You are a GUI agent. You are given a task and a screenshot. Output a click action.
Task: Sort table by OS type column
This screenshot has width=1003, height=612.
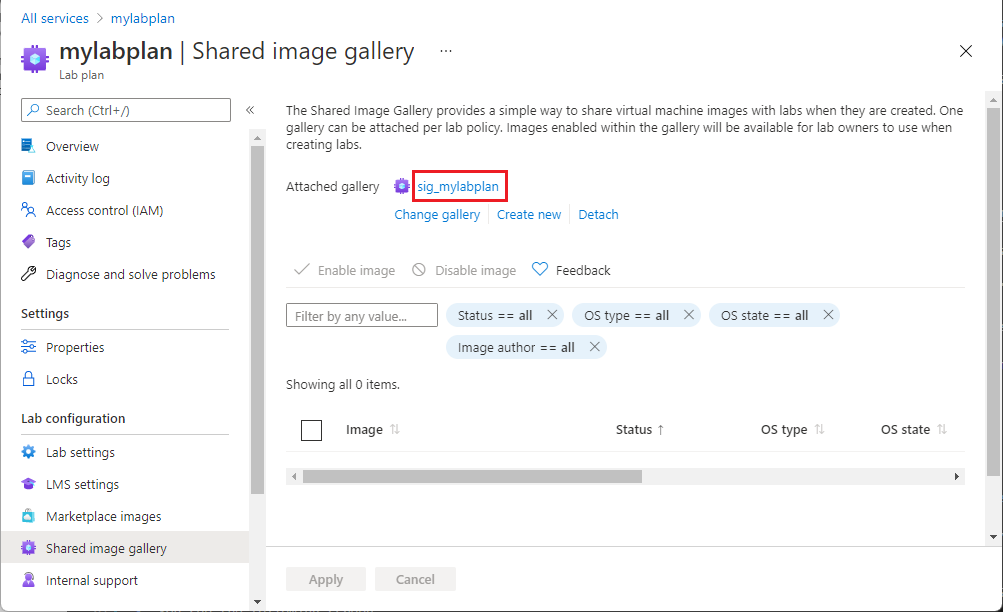[792, 430]
